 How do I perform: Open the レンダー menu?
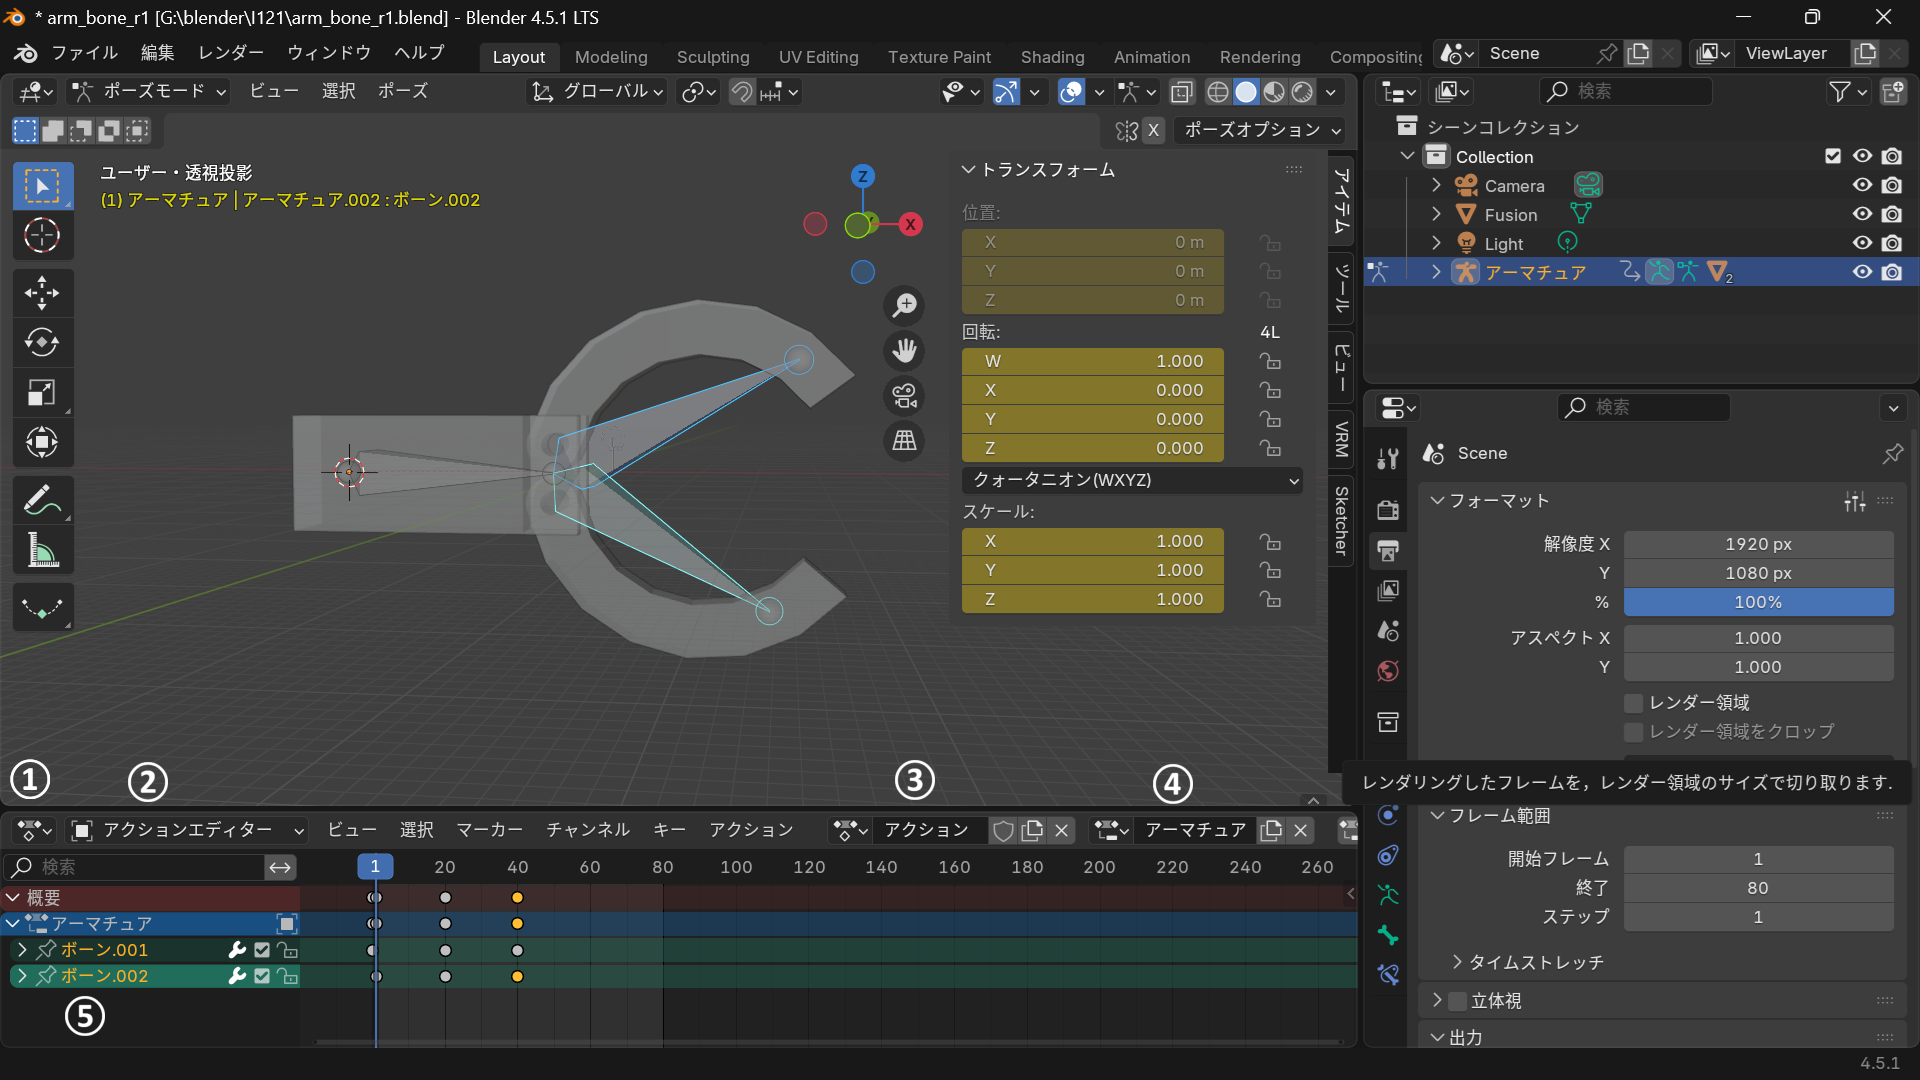coord(231,52)
